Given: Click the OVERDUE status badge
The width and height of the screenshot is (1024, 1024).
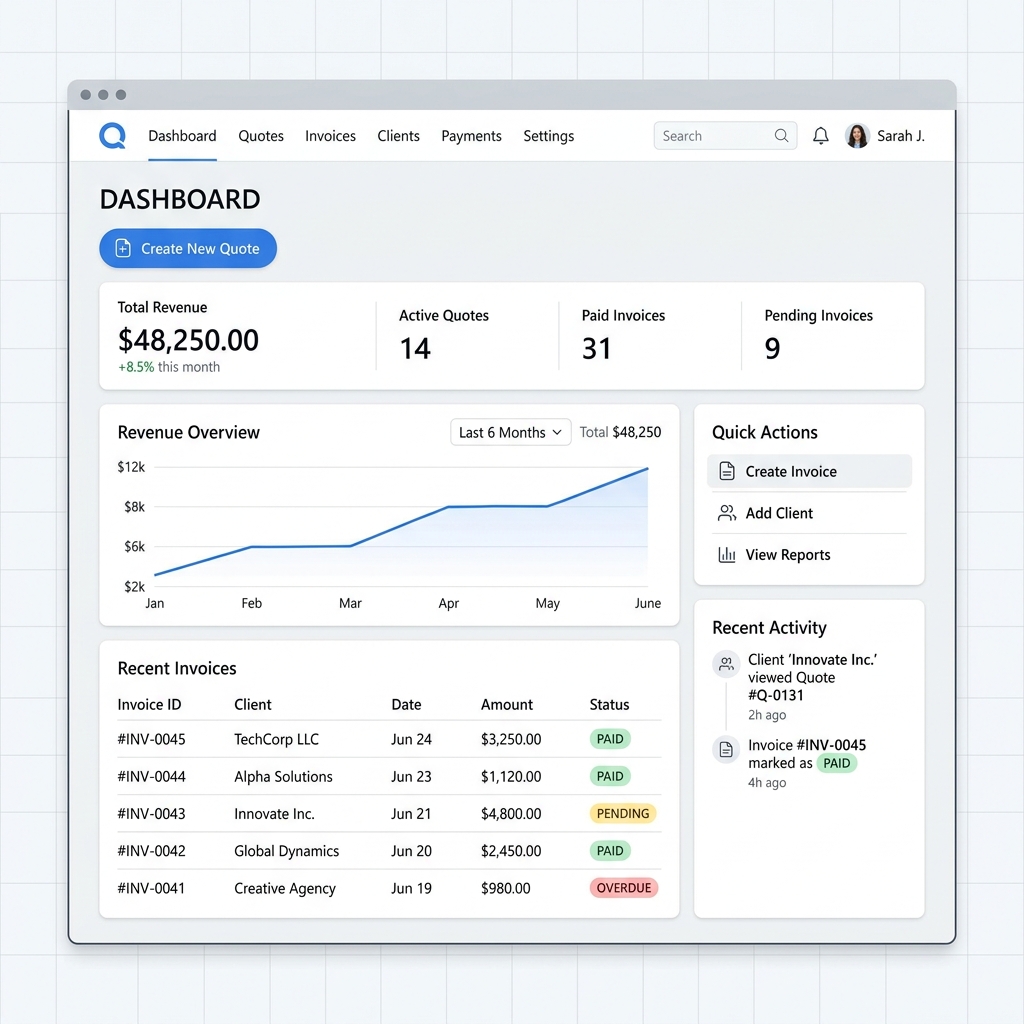Looking at the screenshot, I should pyautogui.click(x=624, y=888).
